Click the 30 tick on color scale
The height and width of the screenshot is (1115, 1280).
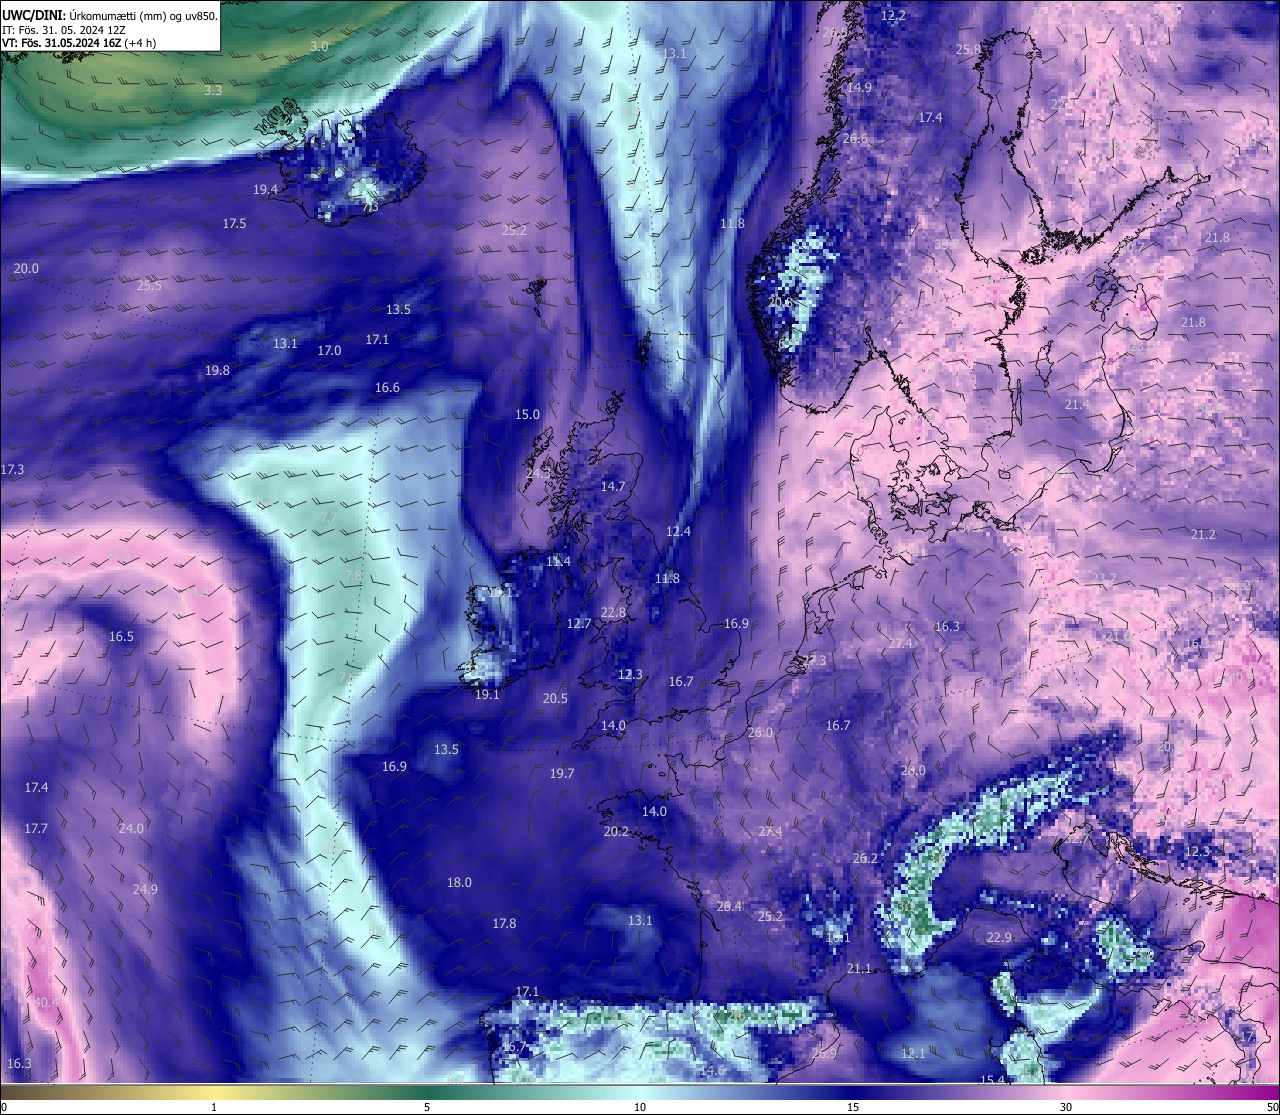[x=1066, y=1107]
